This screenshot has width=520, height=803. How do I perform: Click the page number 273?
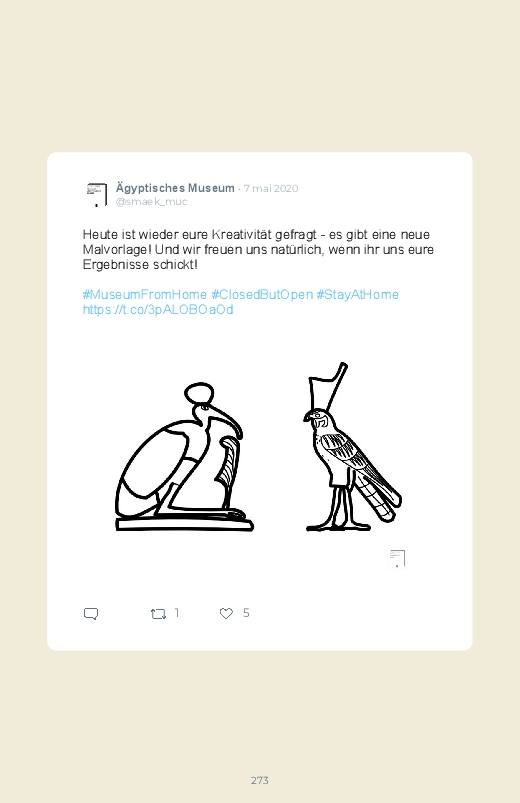tap(260, 780)
